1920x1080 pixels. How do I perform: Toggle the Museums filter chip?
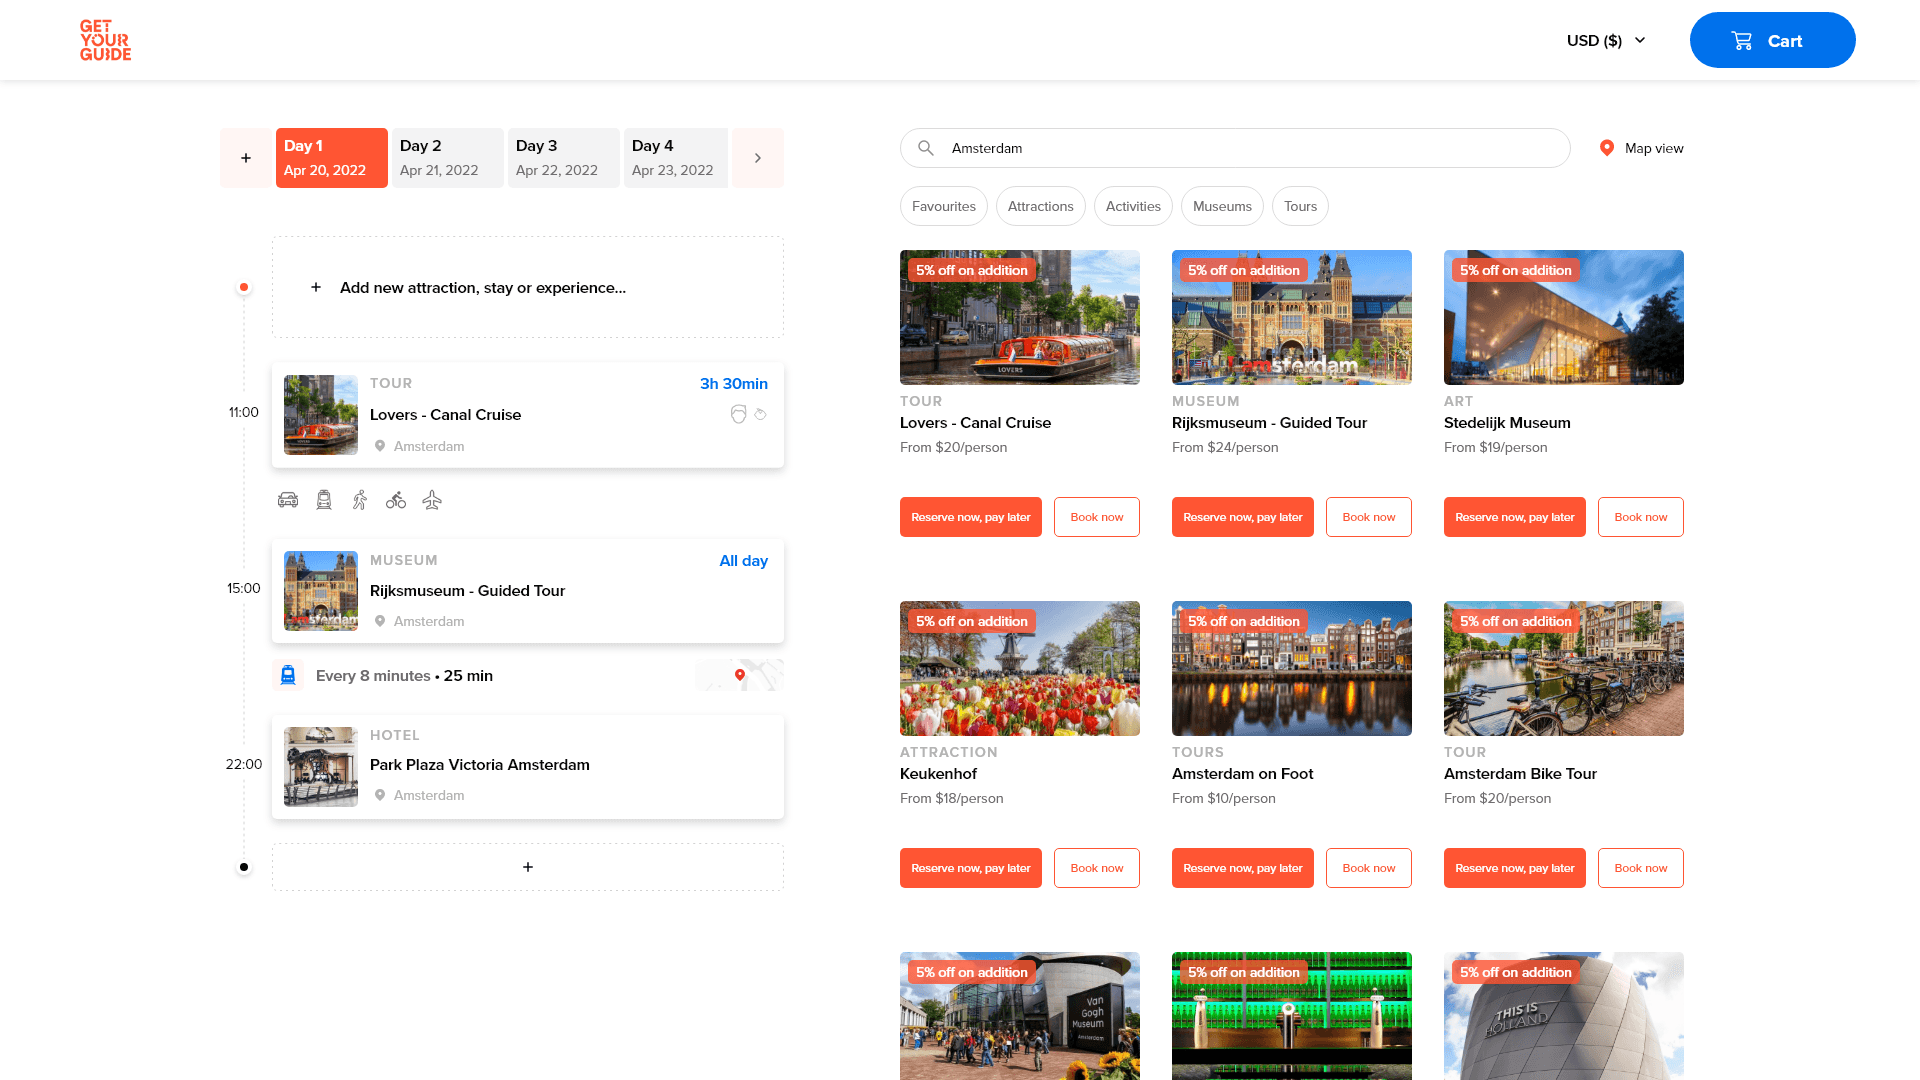1222,206
